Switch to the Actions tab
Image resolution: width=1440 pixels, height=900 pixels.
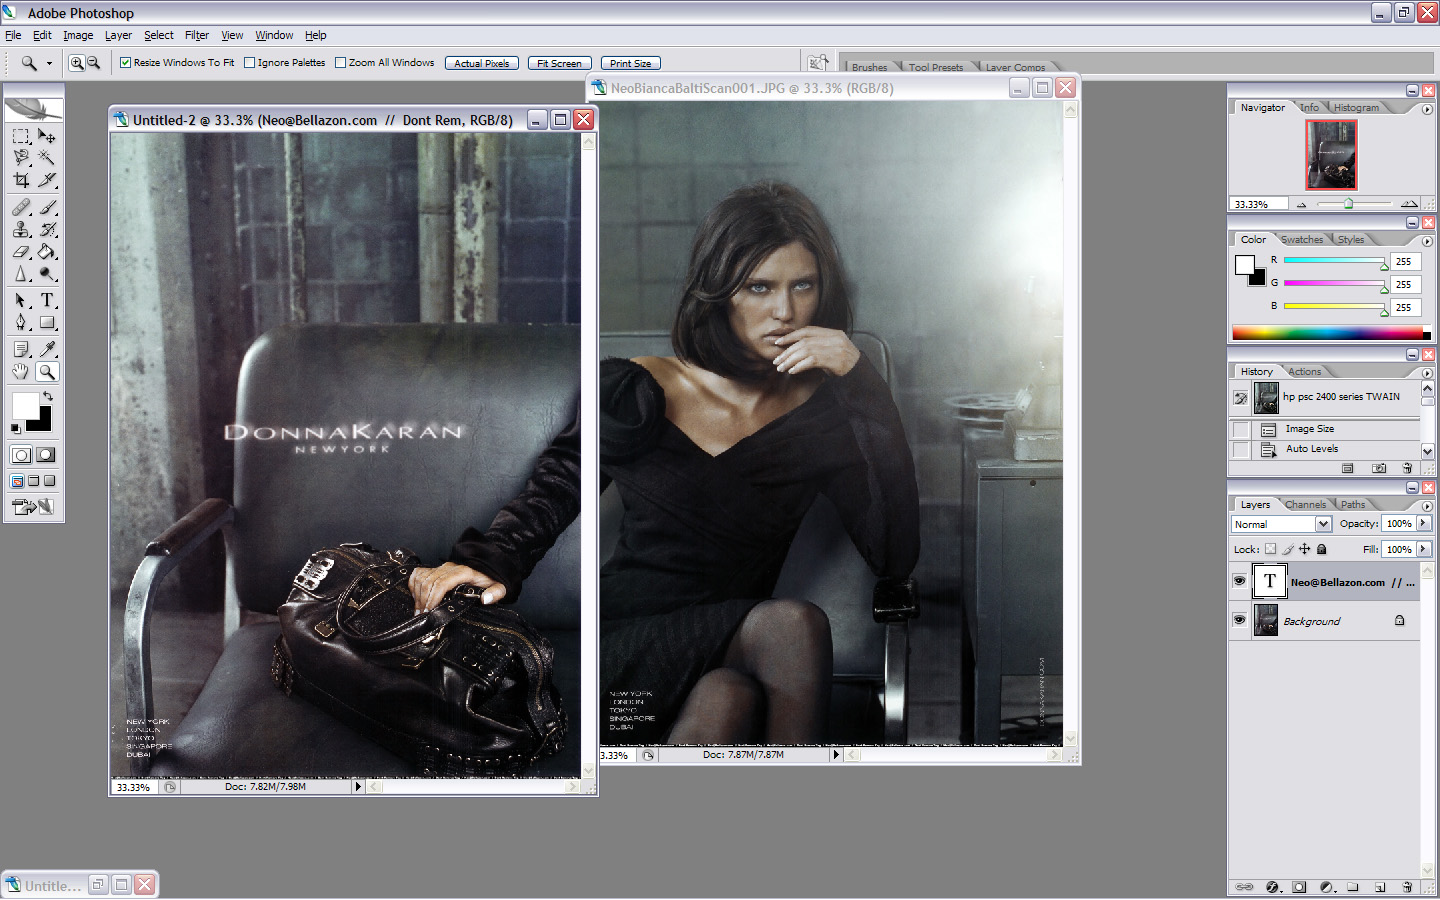(1304, 372)
